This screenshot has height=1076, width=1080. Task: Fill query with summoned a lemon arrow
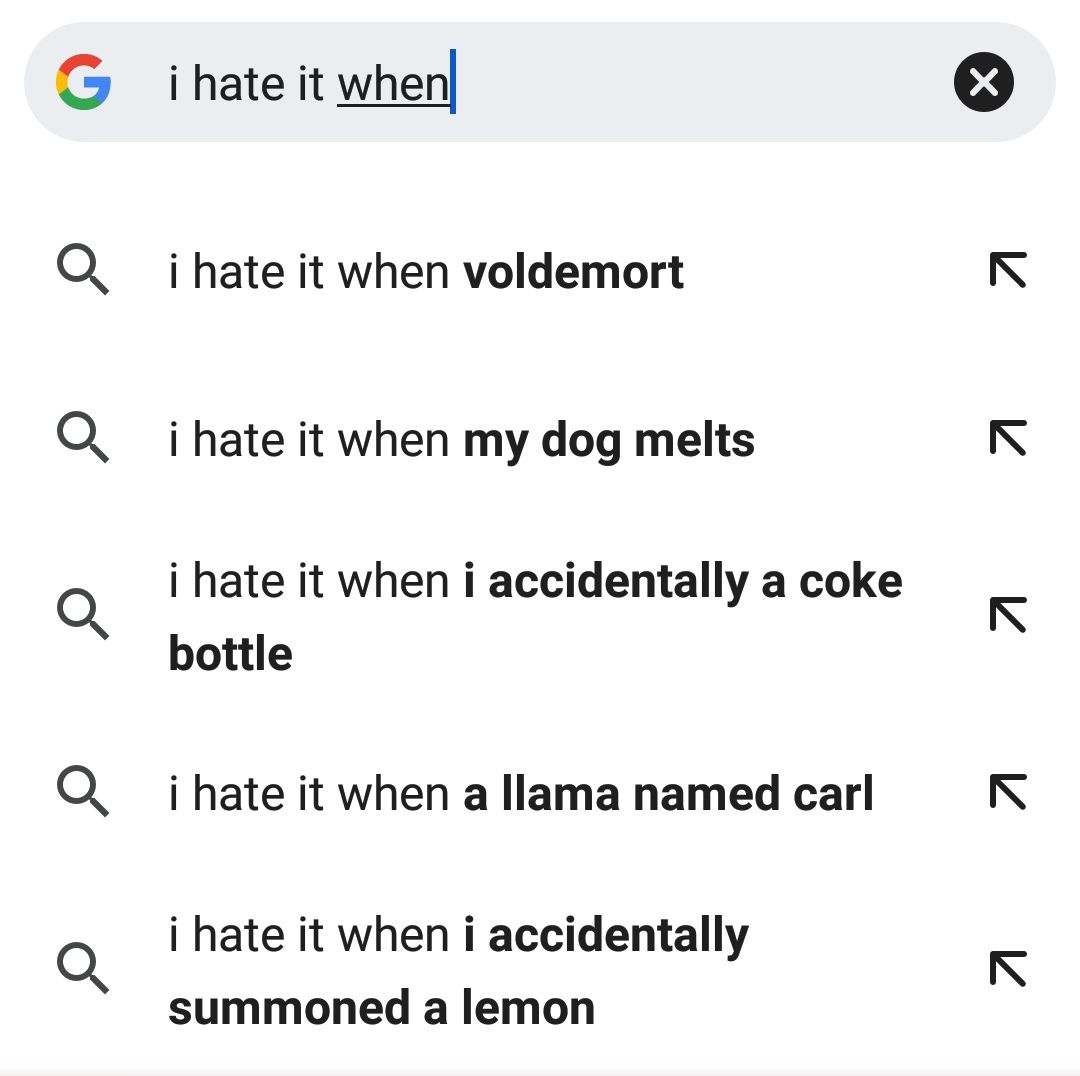click(1008, 969)
